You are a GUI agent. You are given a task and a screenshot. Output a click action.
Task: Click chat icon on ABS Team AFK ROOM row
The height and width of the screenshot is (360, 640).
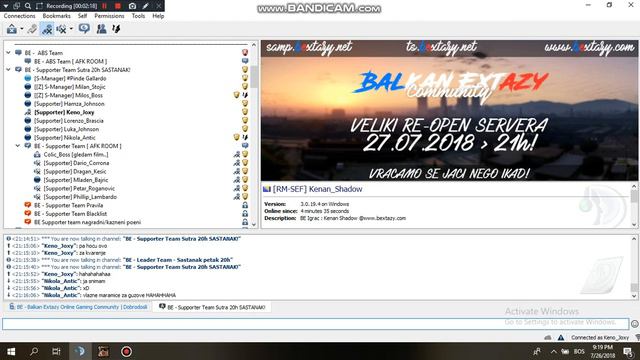coord(245,61)
